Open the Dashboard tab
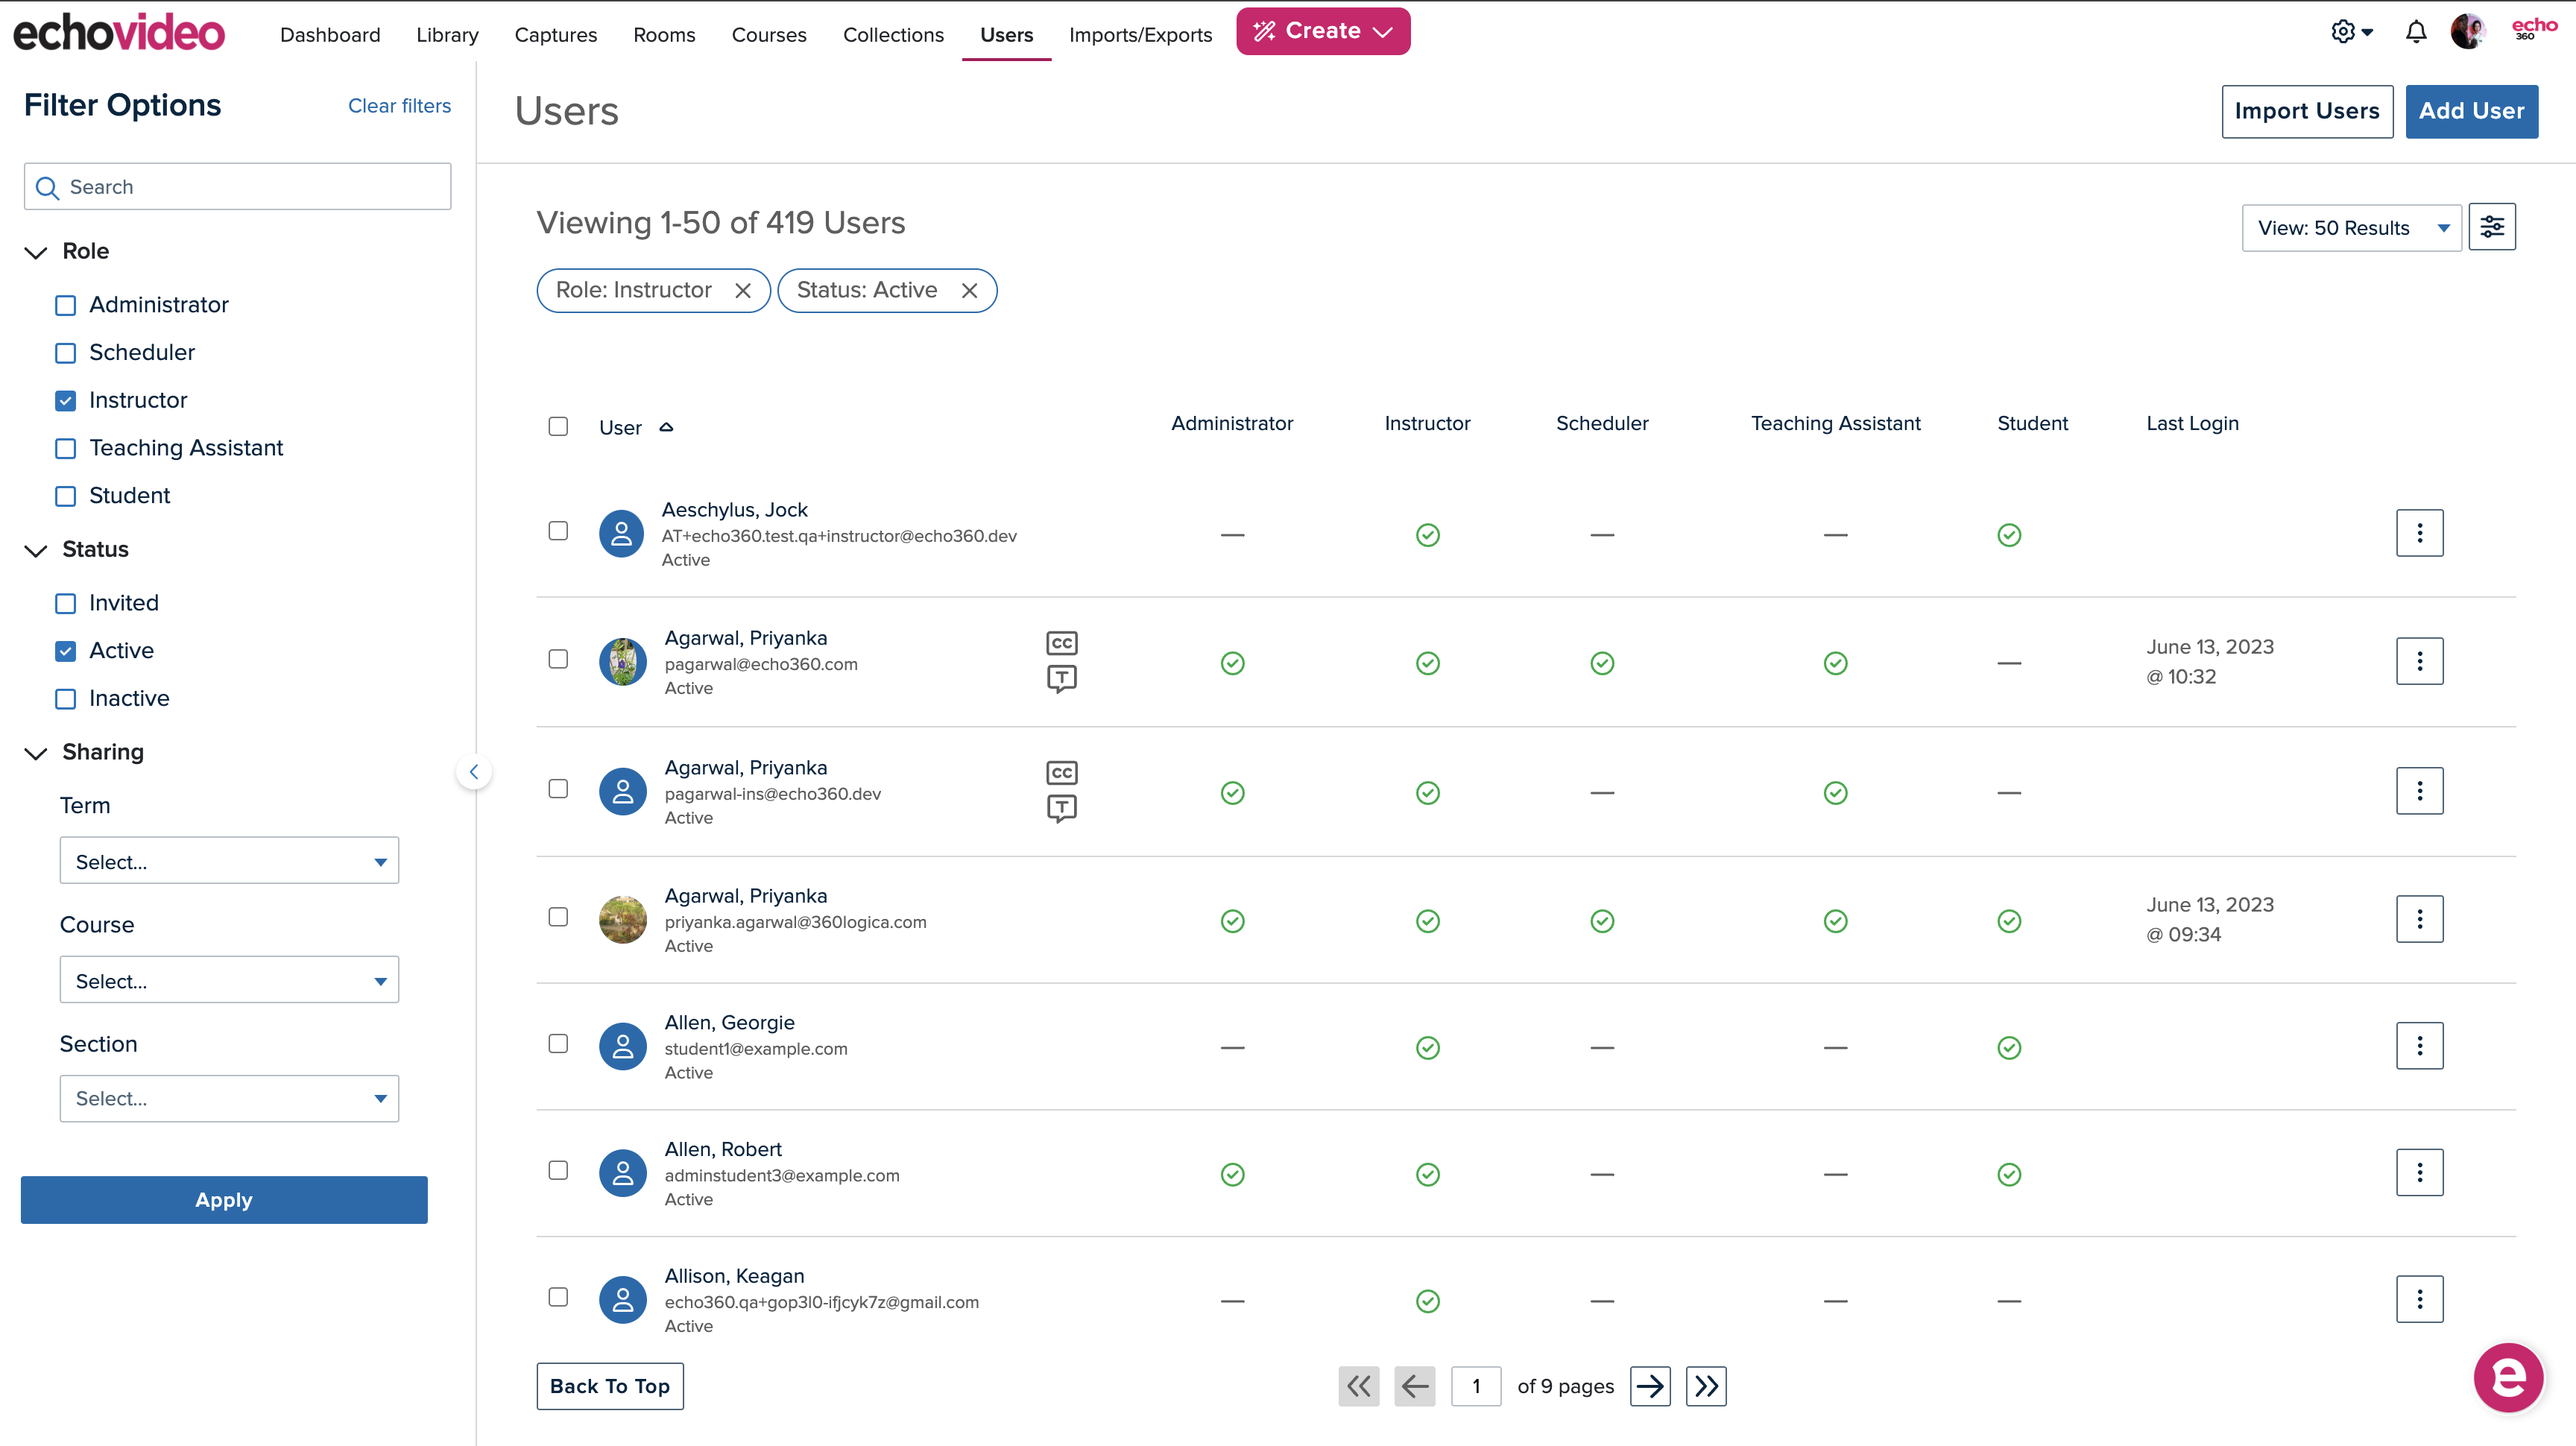The image size is (2576, 1446). pyautogui.click(x=330, y=35)
